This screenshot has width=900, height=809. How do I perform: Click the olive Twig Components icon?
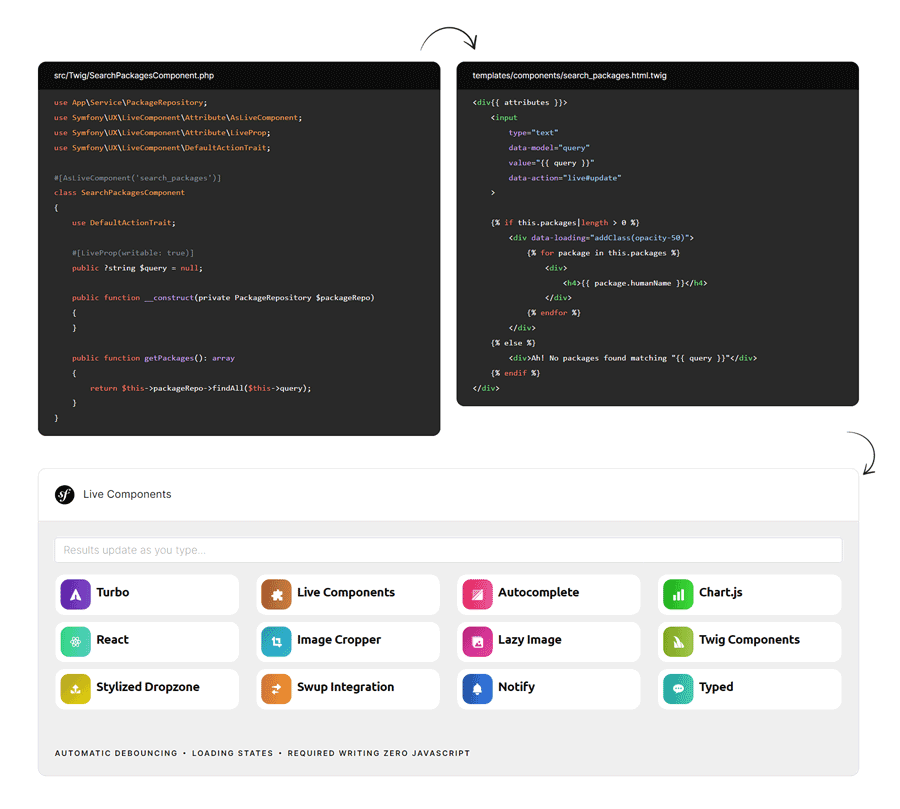click(x=678, y=641)
